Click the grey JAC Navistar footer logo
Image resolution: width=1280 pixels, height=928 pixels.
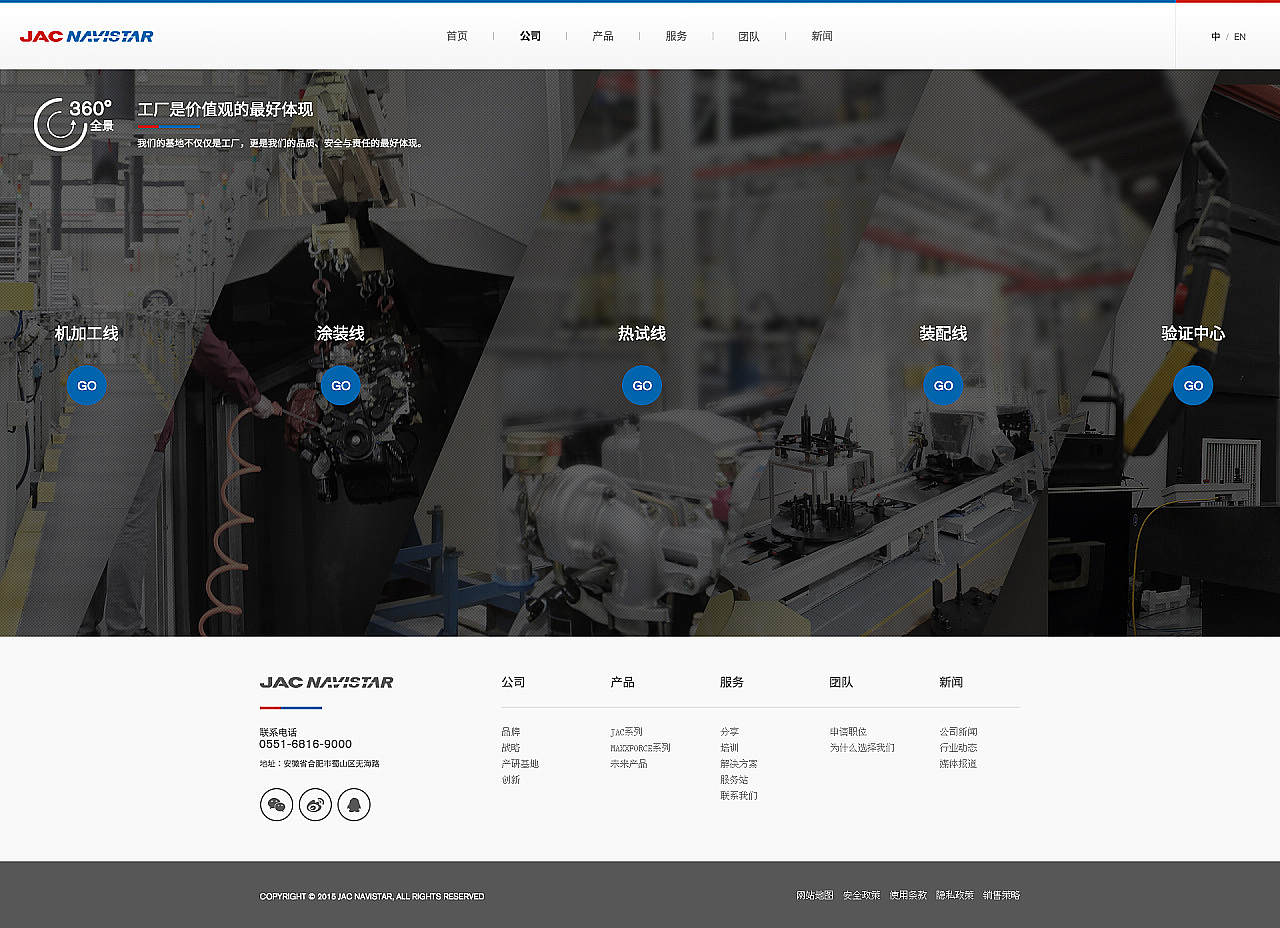coord(326,682)
